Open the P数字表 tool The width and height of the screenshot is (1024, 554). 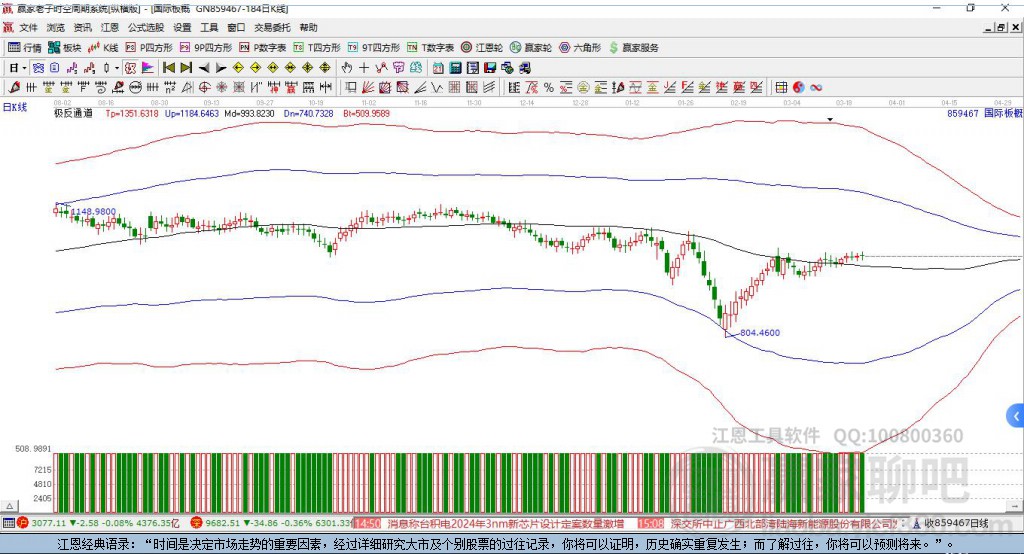point(263,48)
